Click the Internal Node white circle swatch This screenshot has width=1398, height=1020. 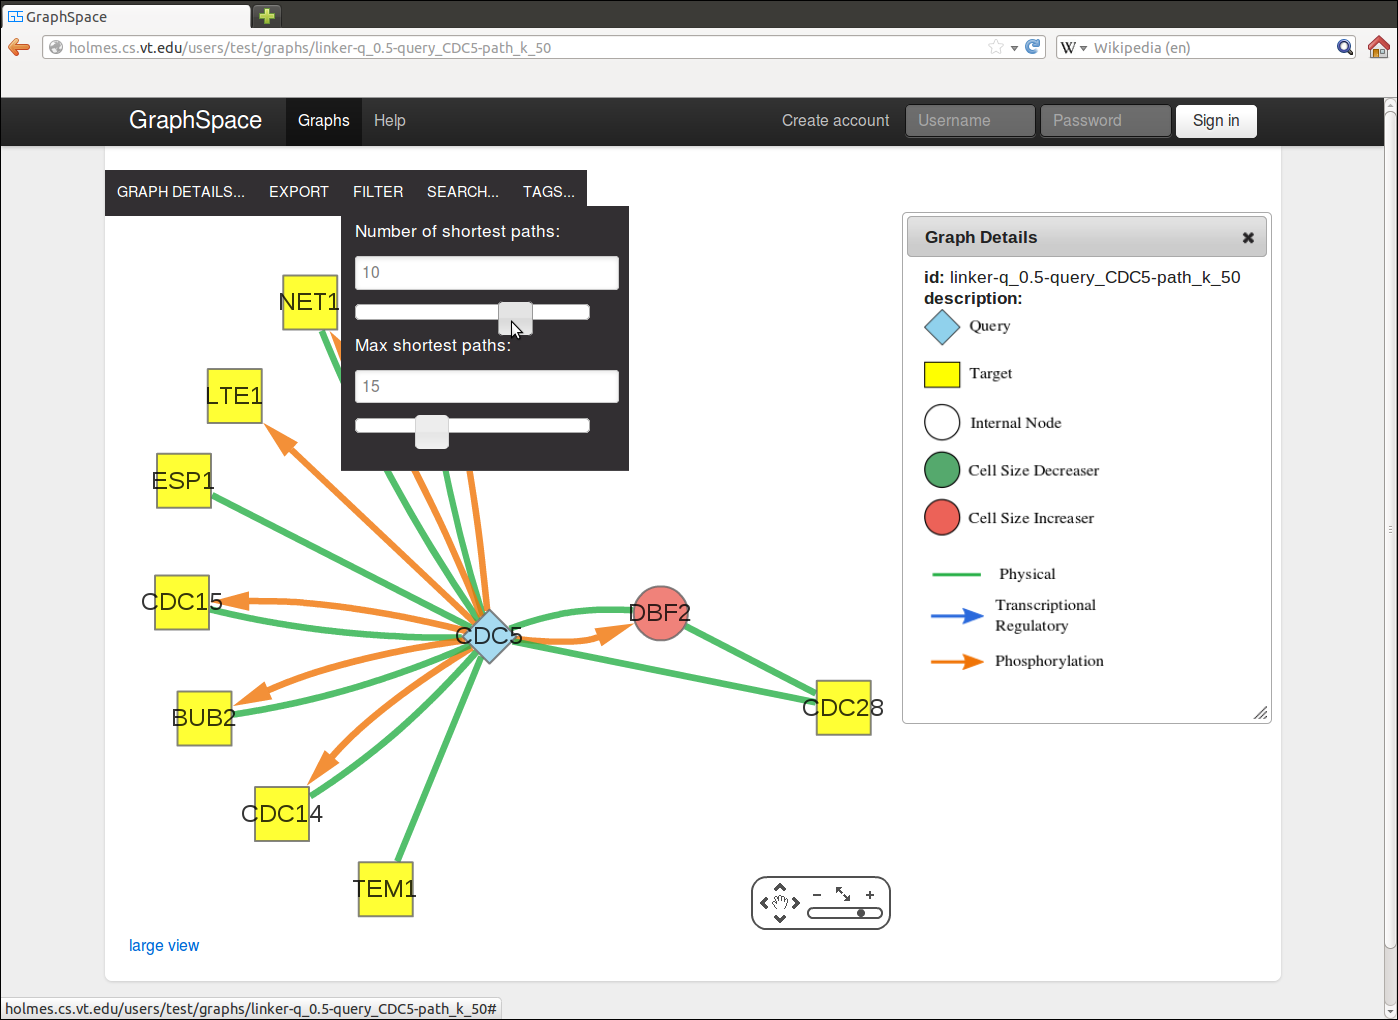point(942,422)
